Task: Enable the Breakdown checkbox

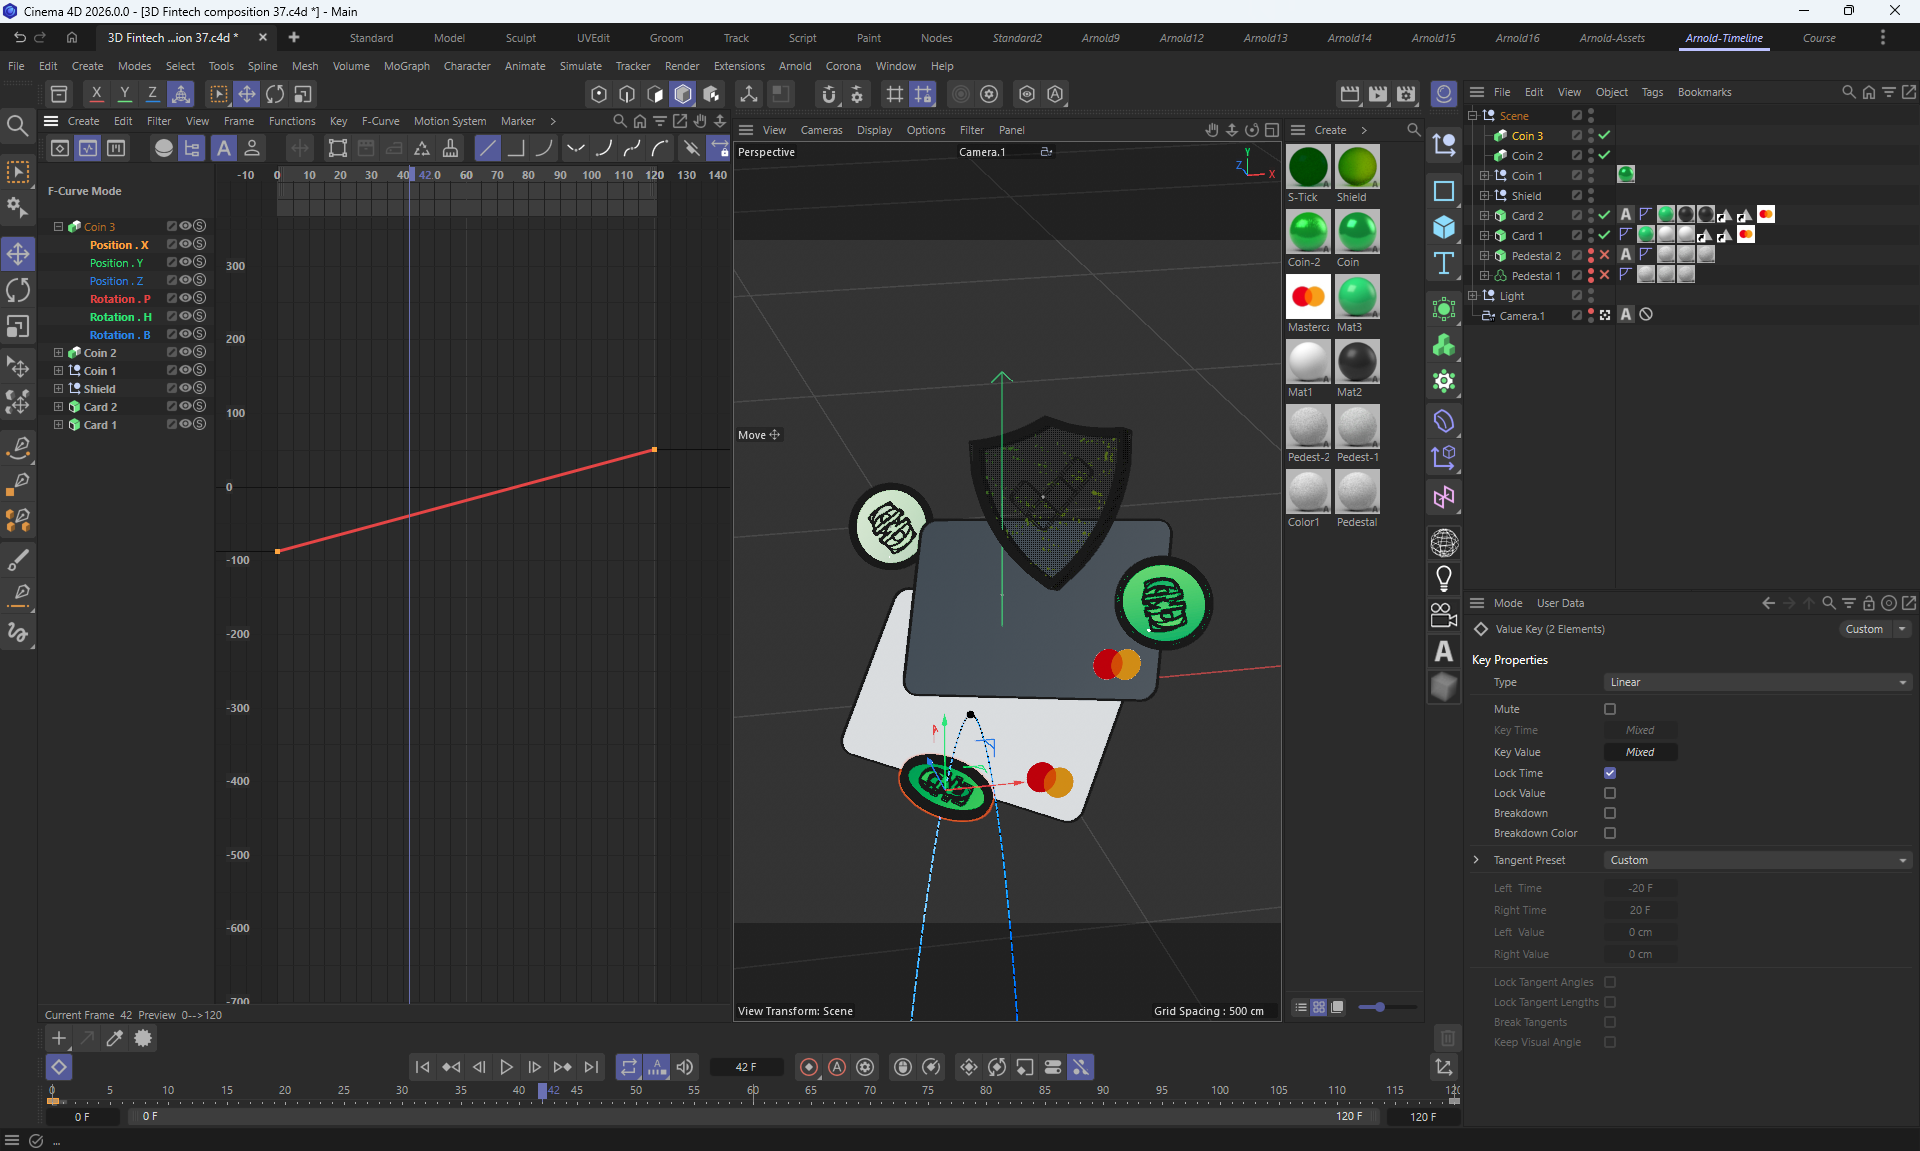Action: point(1610,813)
